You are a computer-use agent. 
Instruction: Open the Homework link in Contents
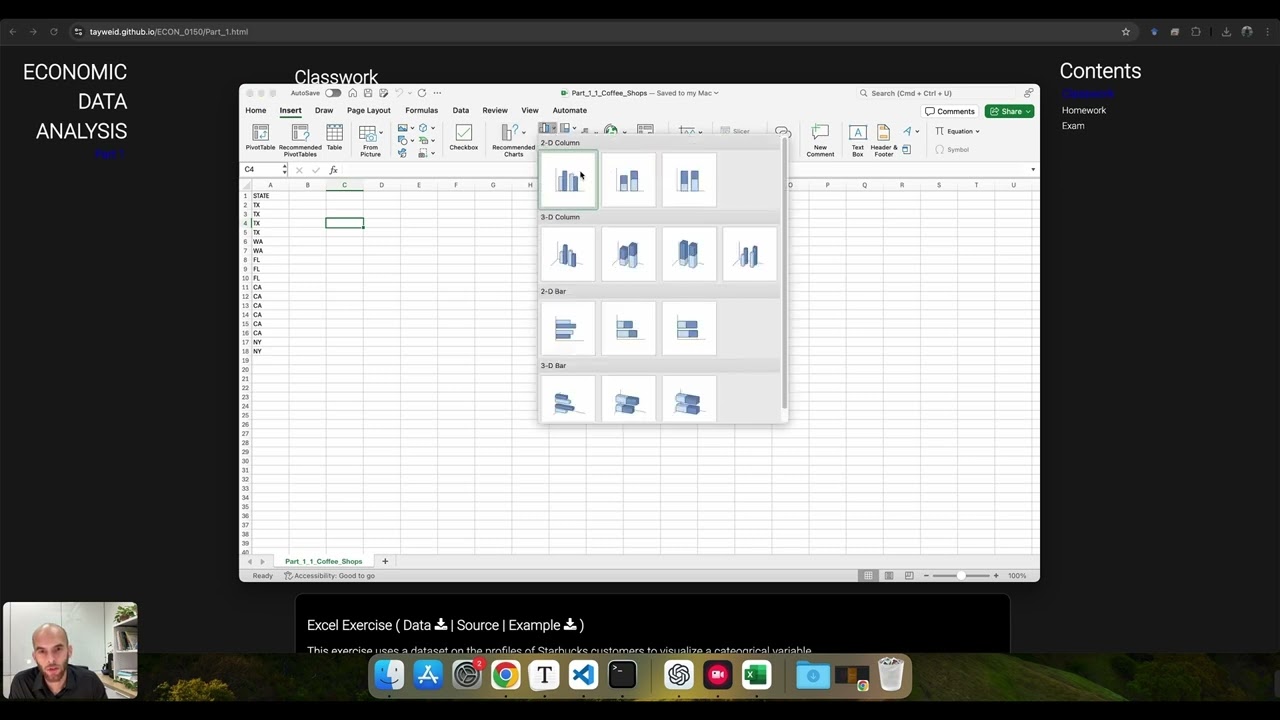[x=1084, y=110]
